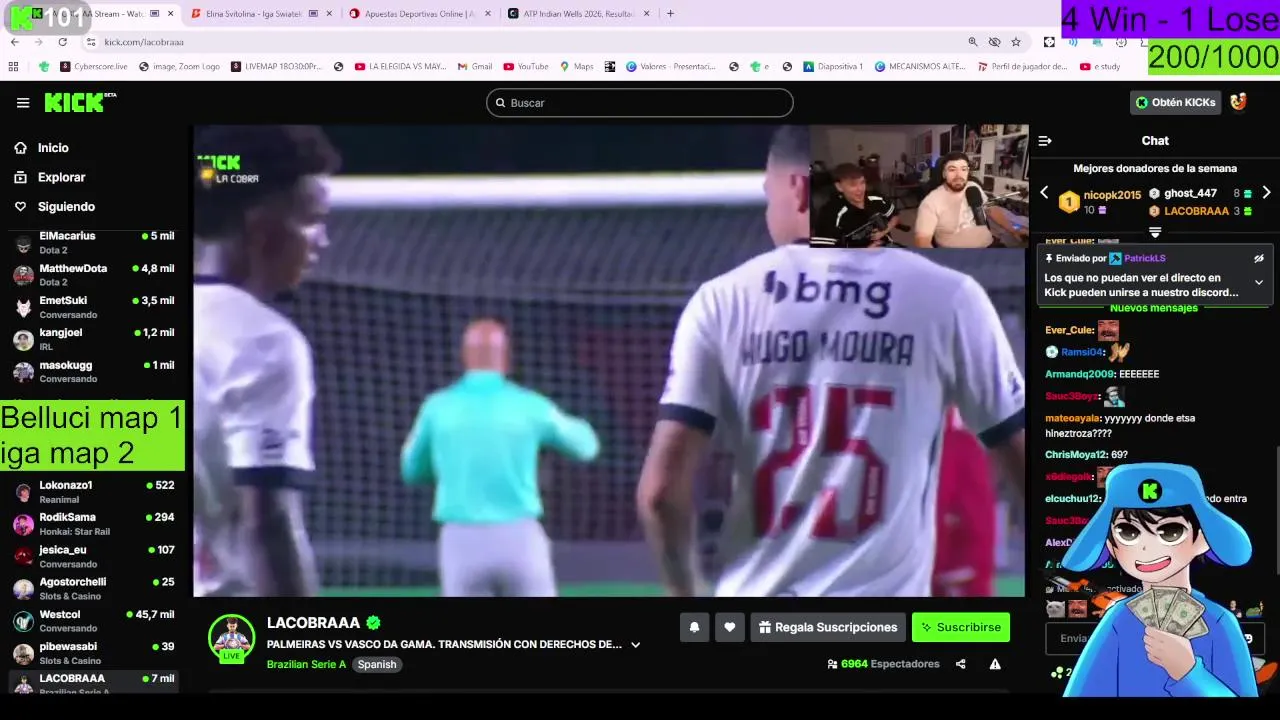
Task: Open YouTube bookmark
Action: pos(526,66)
